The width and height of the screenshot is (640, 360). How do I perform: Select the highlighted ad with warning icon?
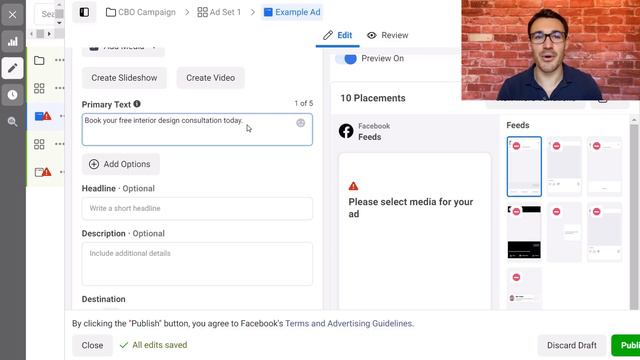[43, 116]
